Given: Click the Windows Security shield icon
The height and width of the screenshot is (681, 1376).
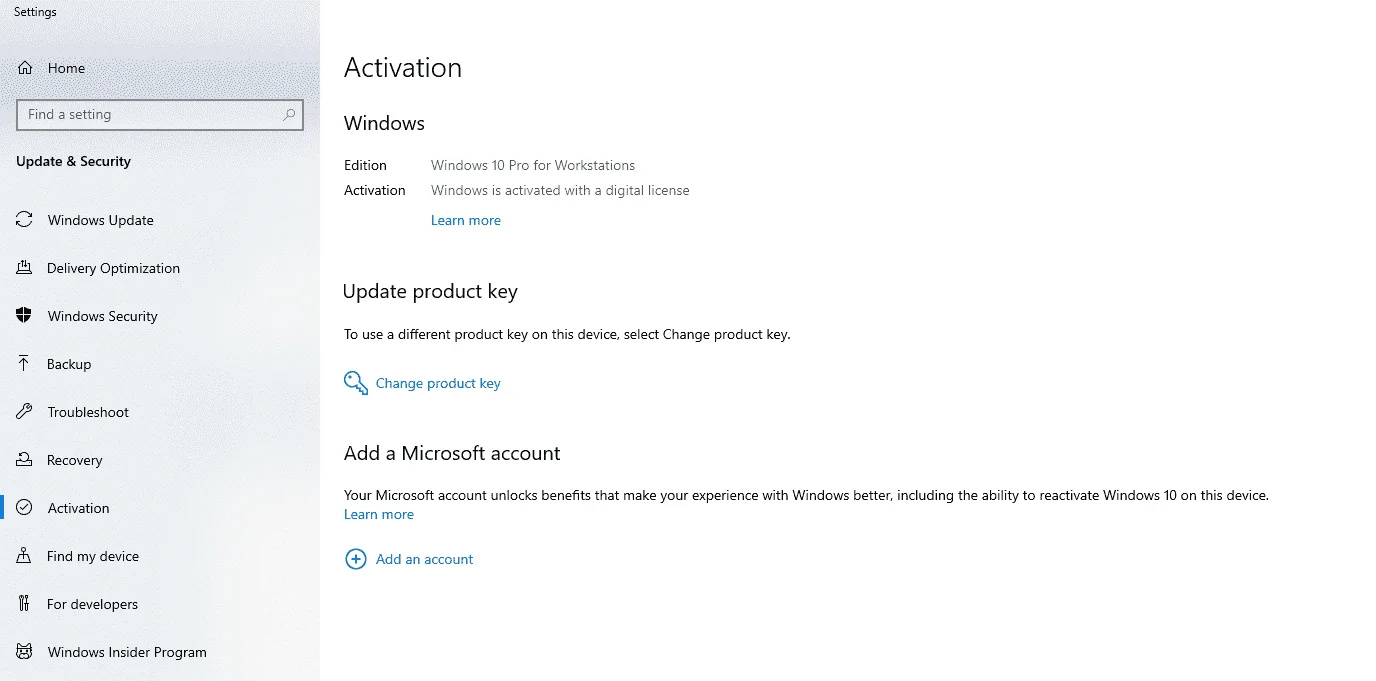Looking at the screenshot, I should (25, 316).
